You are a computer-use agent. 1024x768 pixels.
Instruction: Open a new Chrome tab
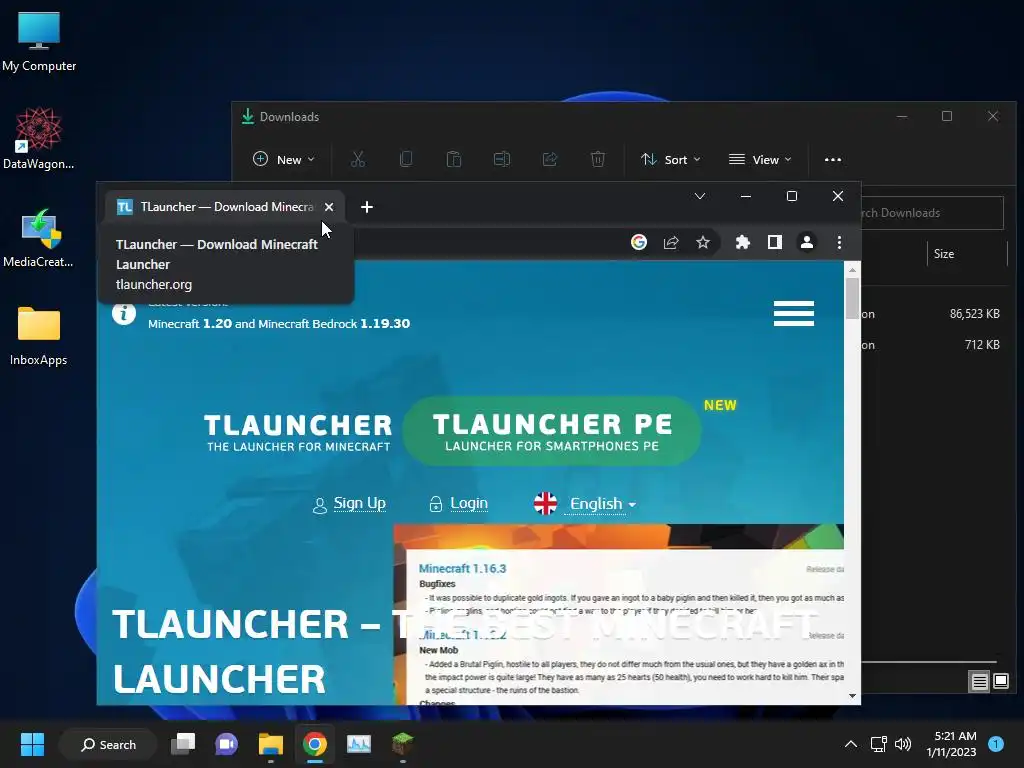tap(367, 207)
